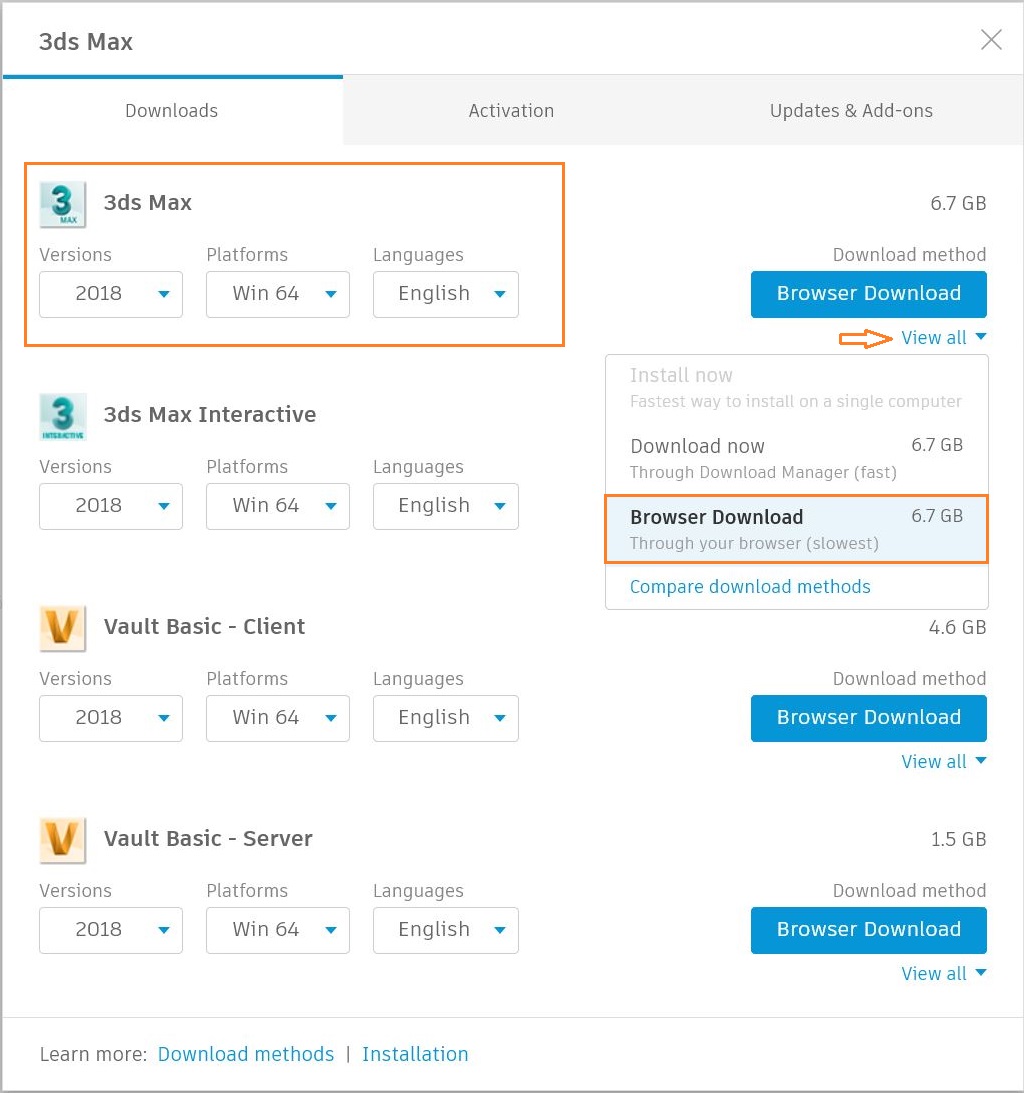Switch to the Activation tab
The width and height of the screenshot is (1024, 1093).
tap(511, 111)
